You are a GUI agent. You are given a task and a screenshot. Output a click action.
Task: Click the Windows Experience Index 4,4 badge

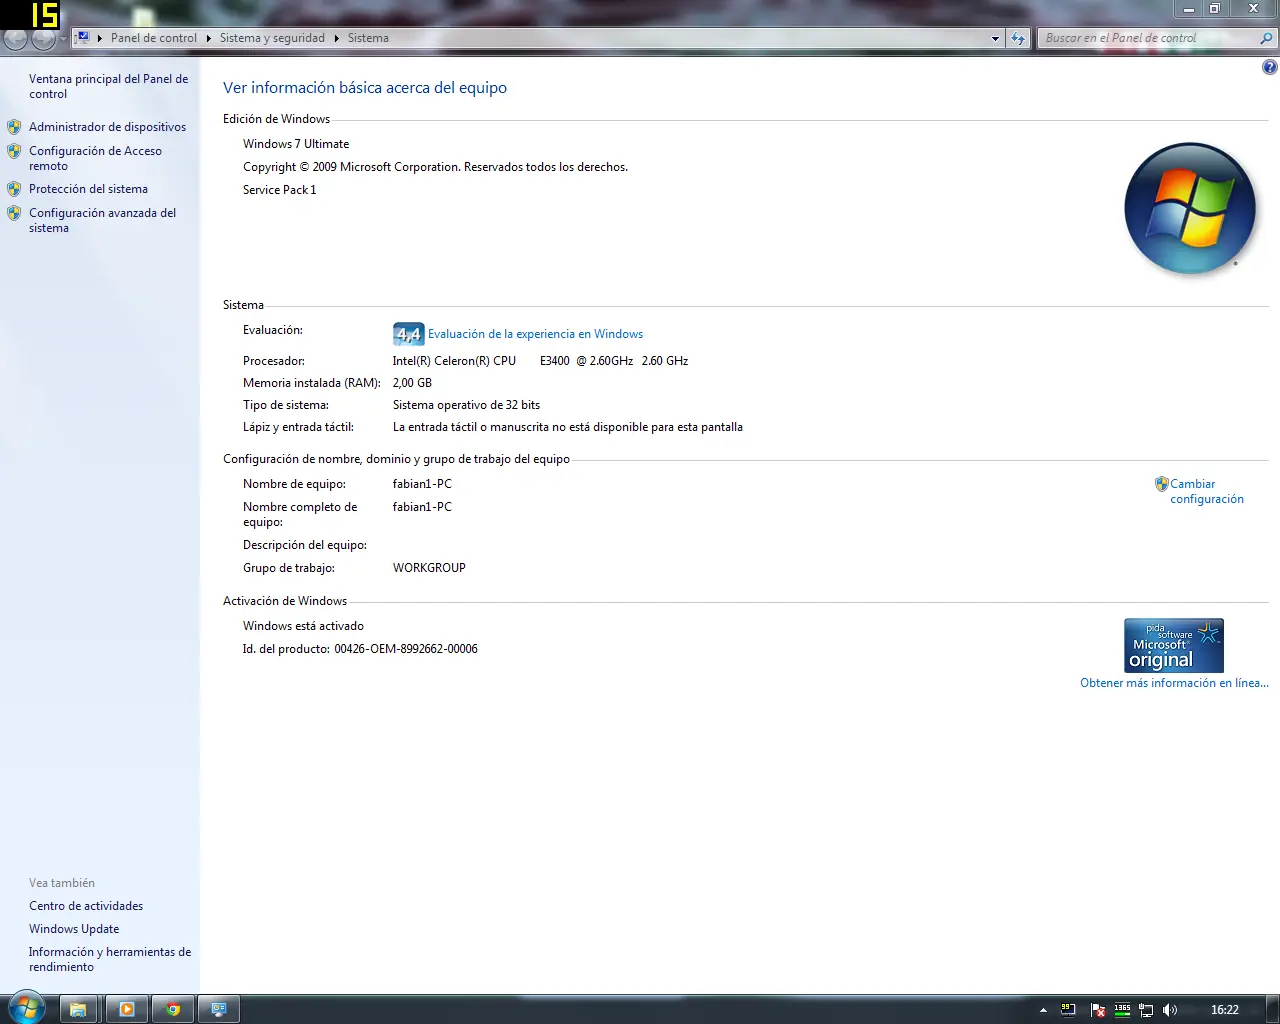(409, 334)
